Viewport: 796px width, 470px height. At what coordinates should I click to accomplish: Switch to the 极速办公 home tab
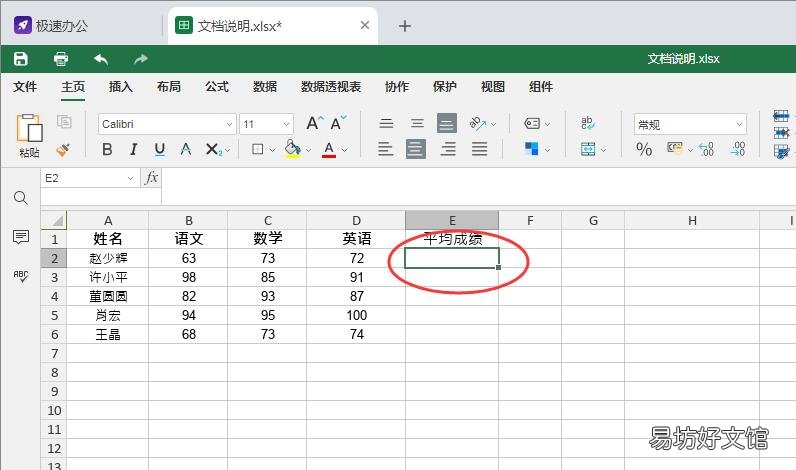(x=51, y=25)
